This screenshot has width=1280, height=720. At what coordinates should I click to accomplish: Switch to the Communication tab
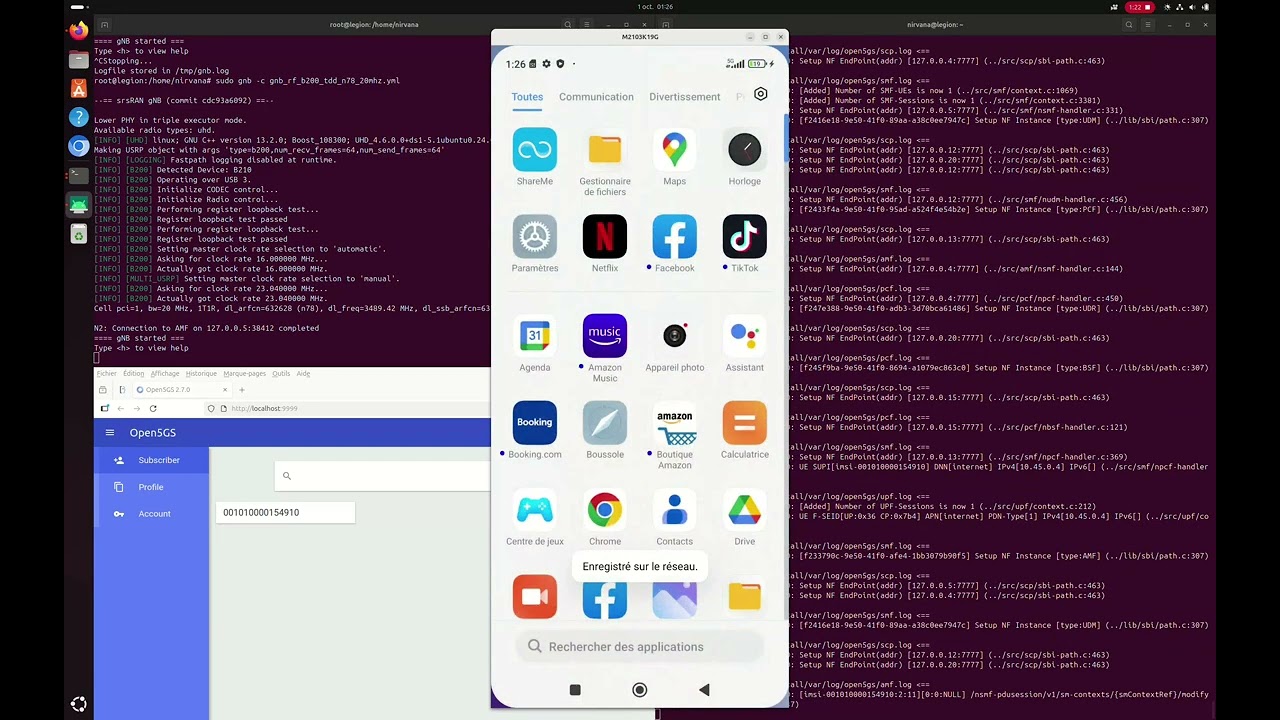(x=596, y=97)
